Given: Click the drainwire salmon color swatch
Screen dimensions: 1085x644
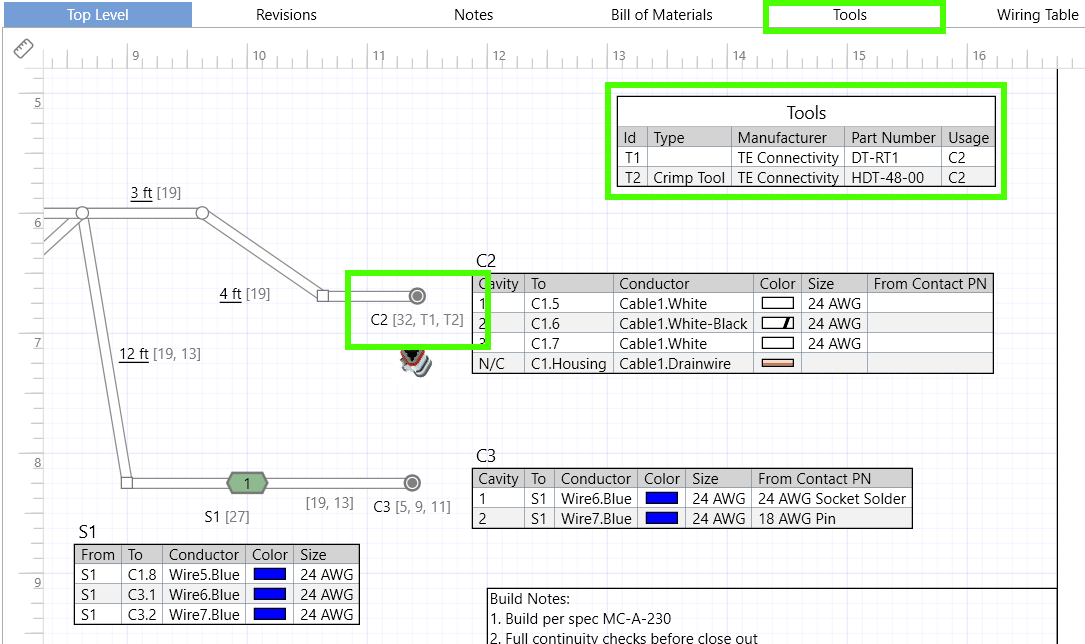Looking at the screenshot, I should (778, 363).
